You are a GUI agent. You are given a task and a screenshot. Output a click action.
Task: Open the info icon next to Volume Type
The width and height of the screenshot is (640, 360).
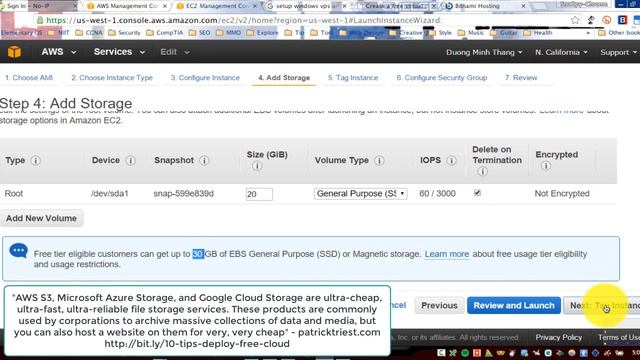pos(379,160)
